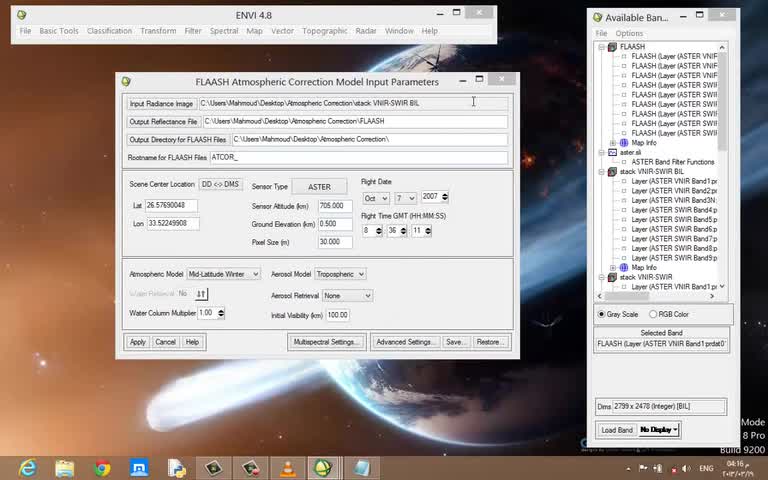The image size is (768, 480).
Task: Click the ENVI 4.8 window logo icon
Action: (21, 15)
